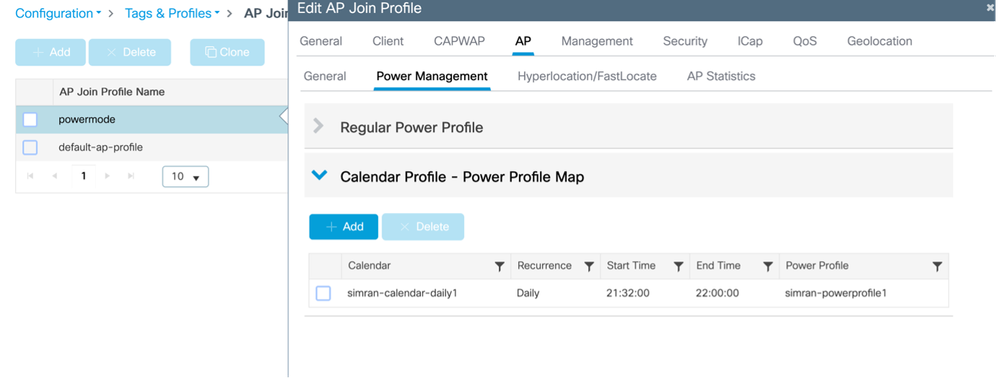Open the items-per-page dropdown showing 10
999x379 pixels.
click(185, 176)
